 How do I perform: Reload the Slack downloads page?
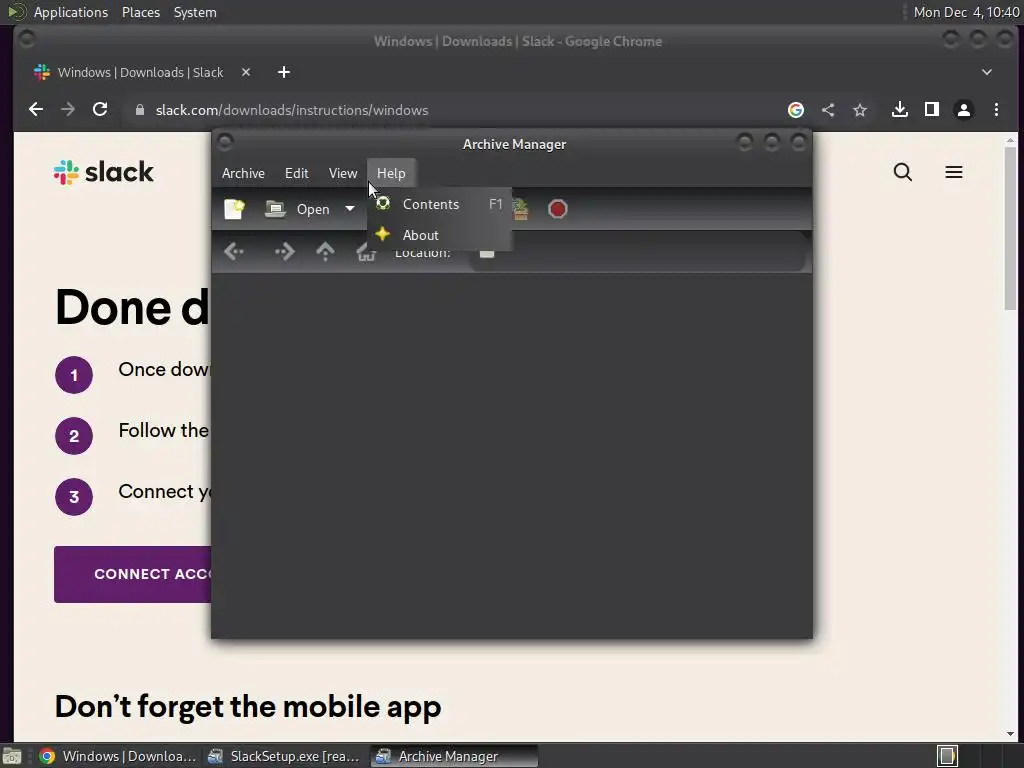[100, 110]
